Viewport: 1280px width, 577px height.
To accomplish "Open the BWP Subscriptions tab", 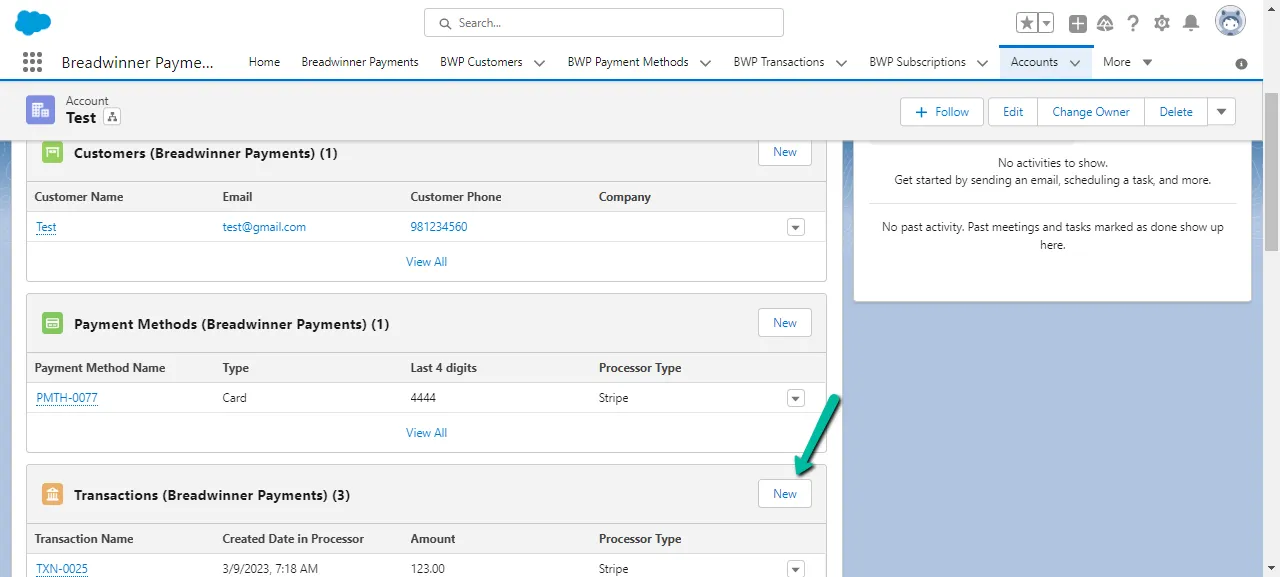I will 917,62.
